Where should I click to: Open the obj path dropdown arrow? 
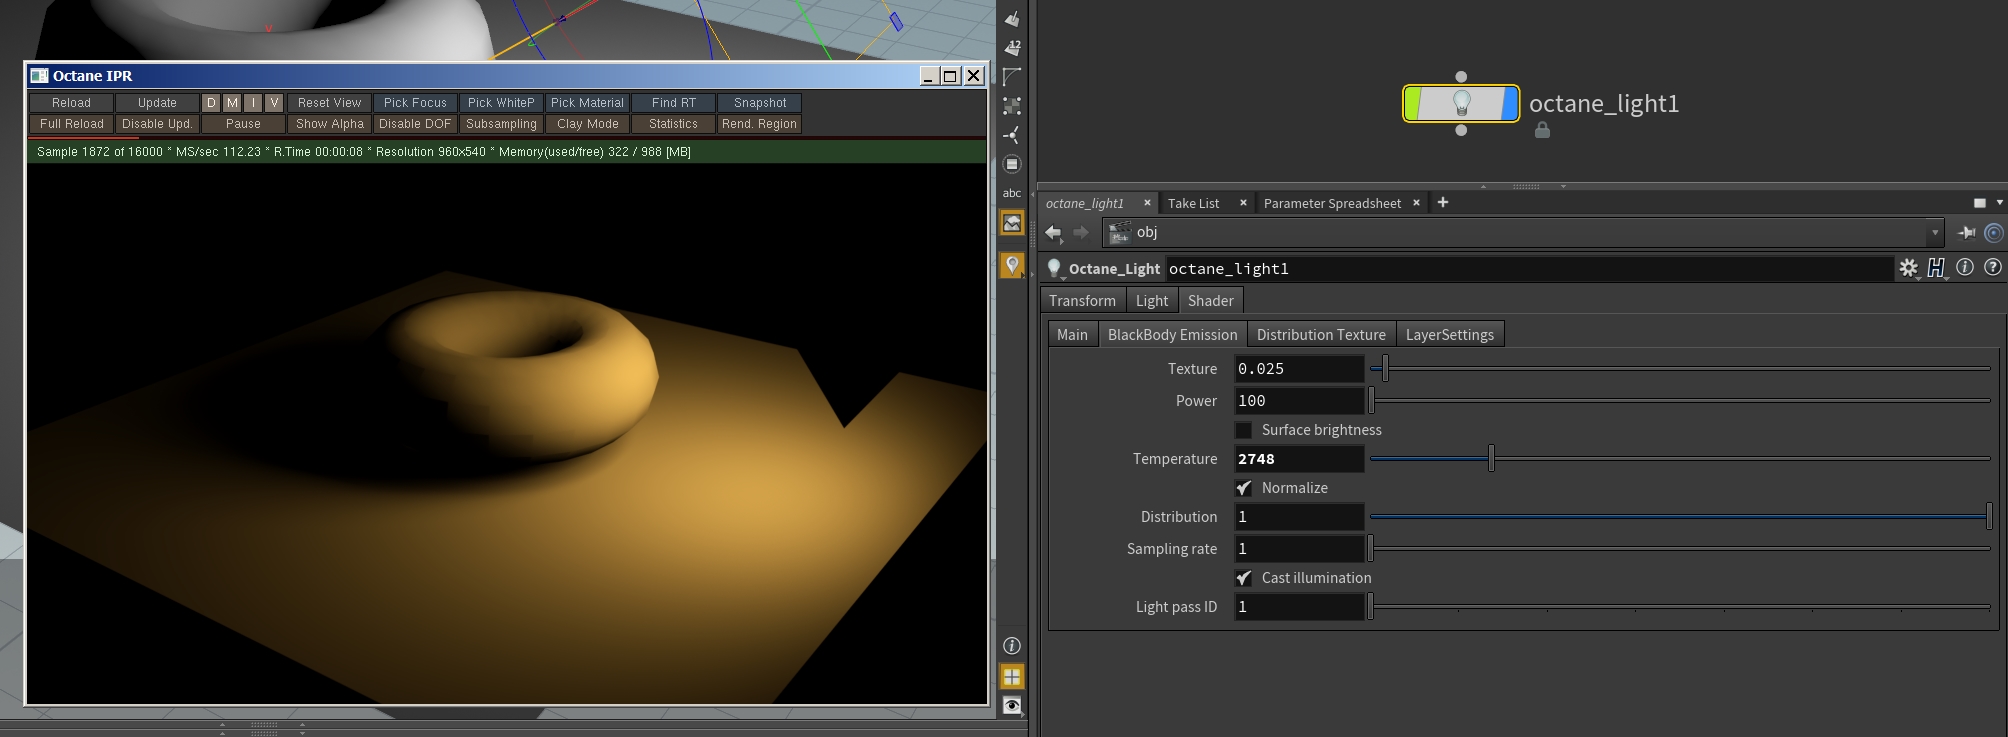pyautogui.click(x=1935, y=232)
